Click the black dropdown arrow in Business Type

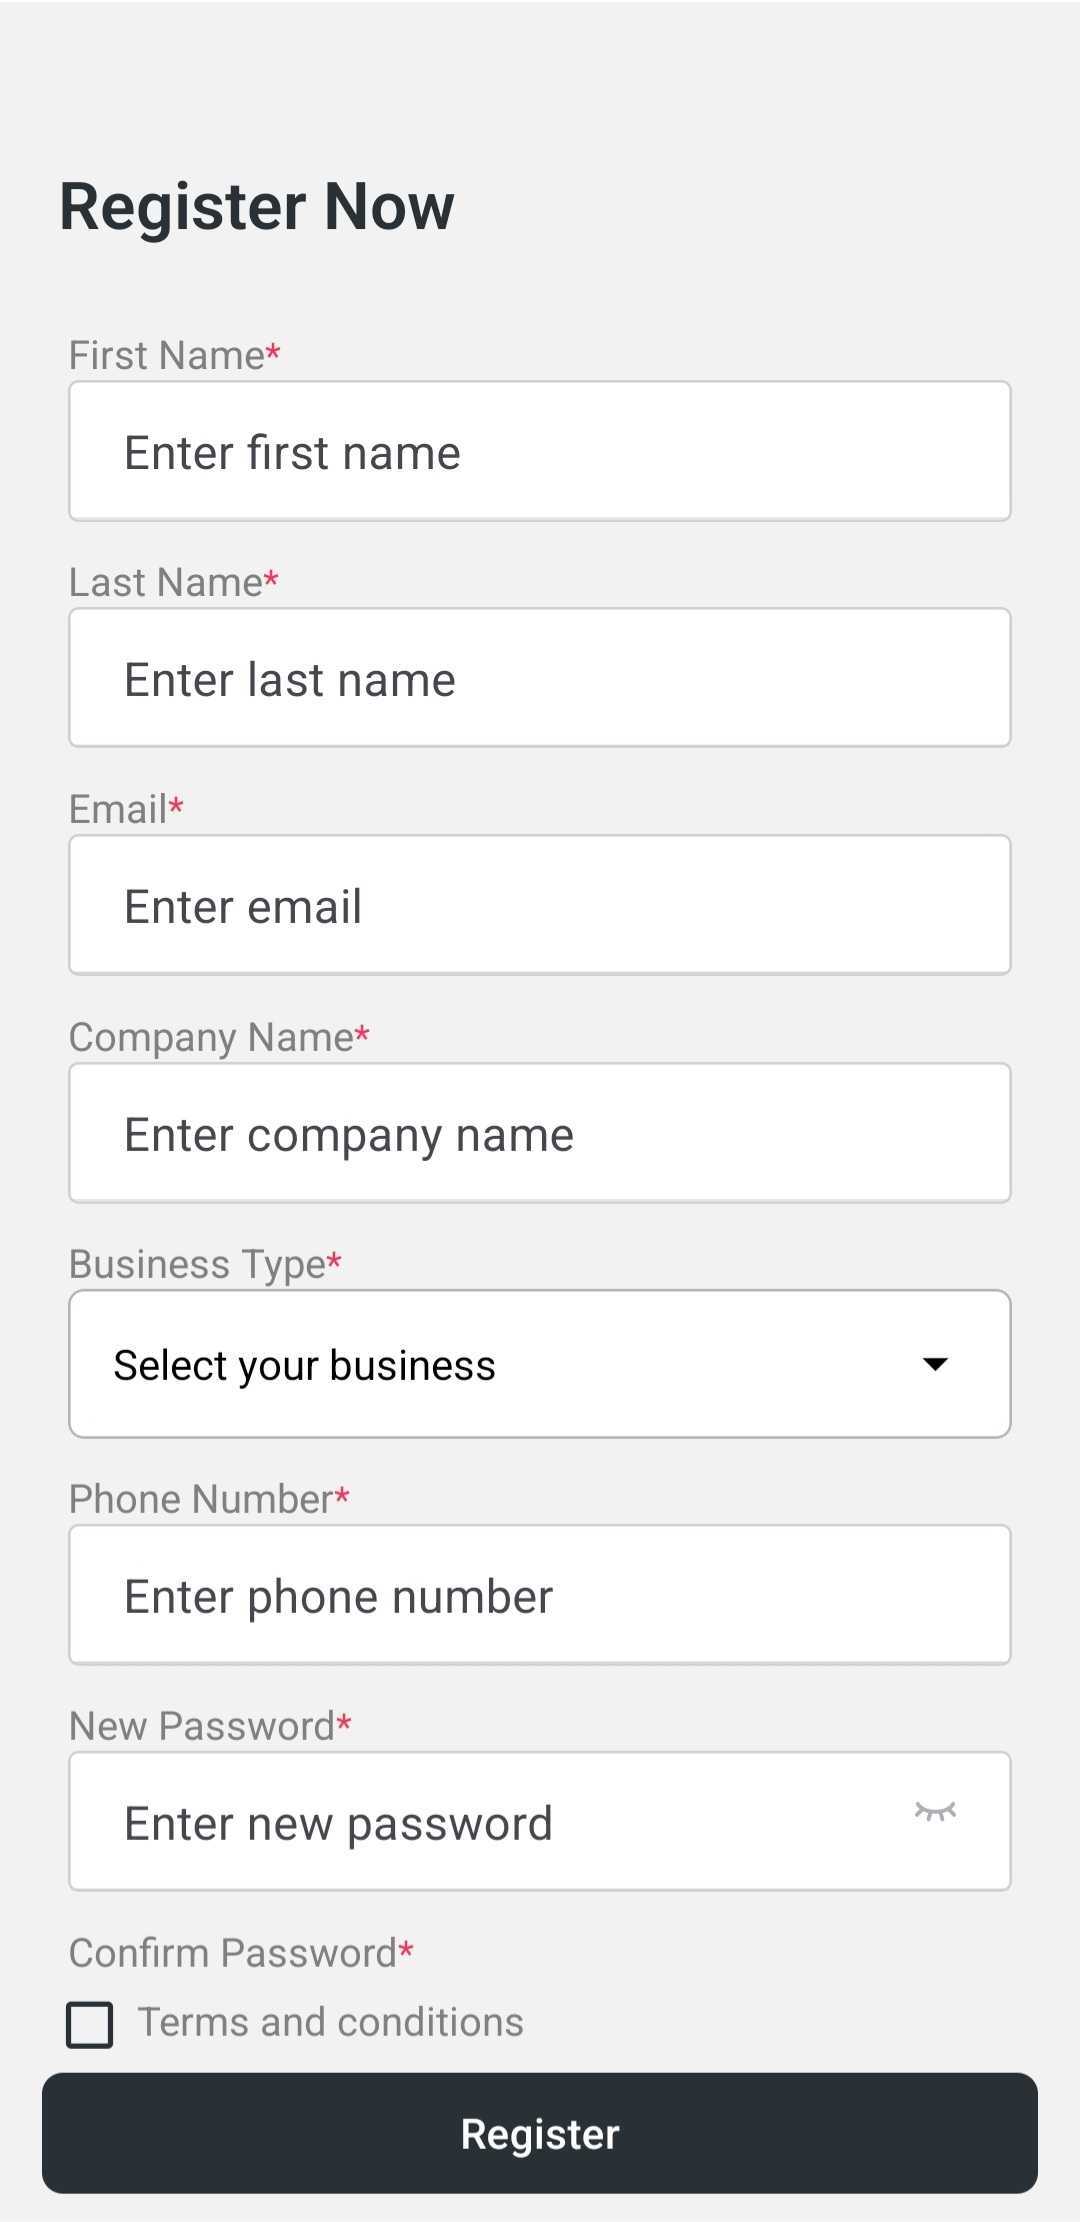tap(935, 1364)
